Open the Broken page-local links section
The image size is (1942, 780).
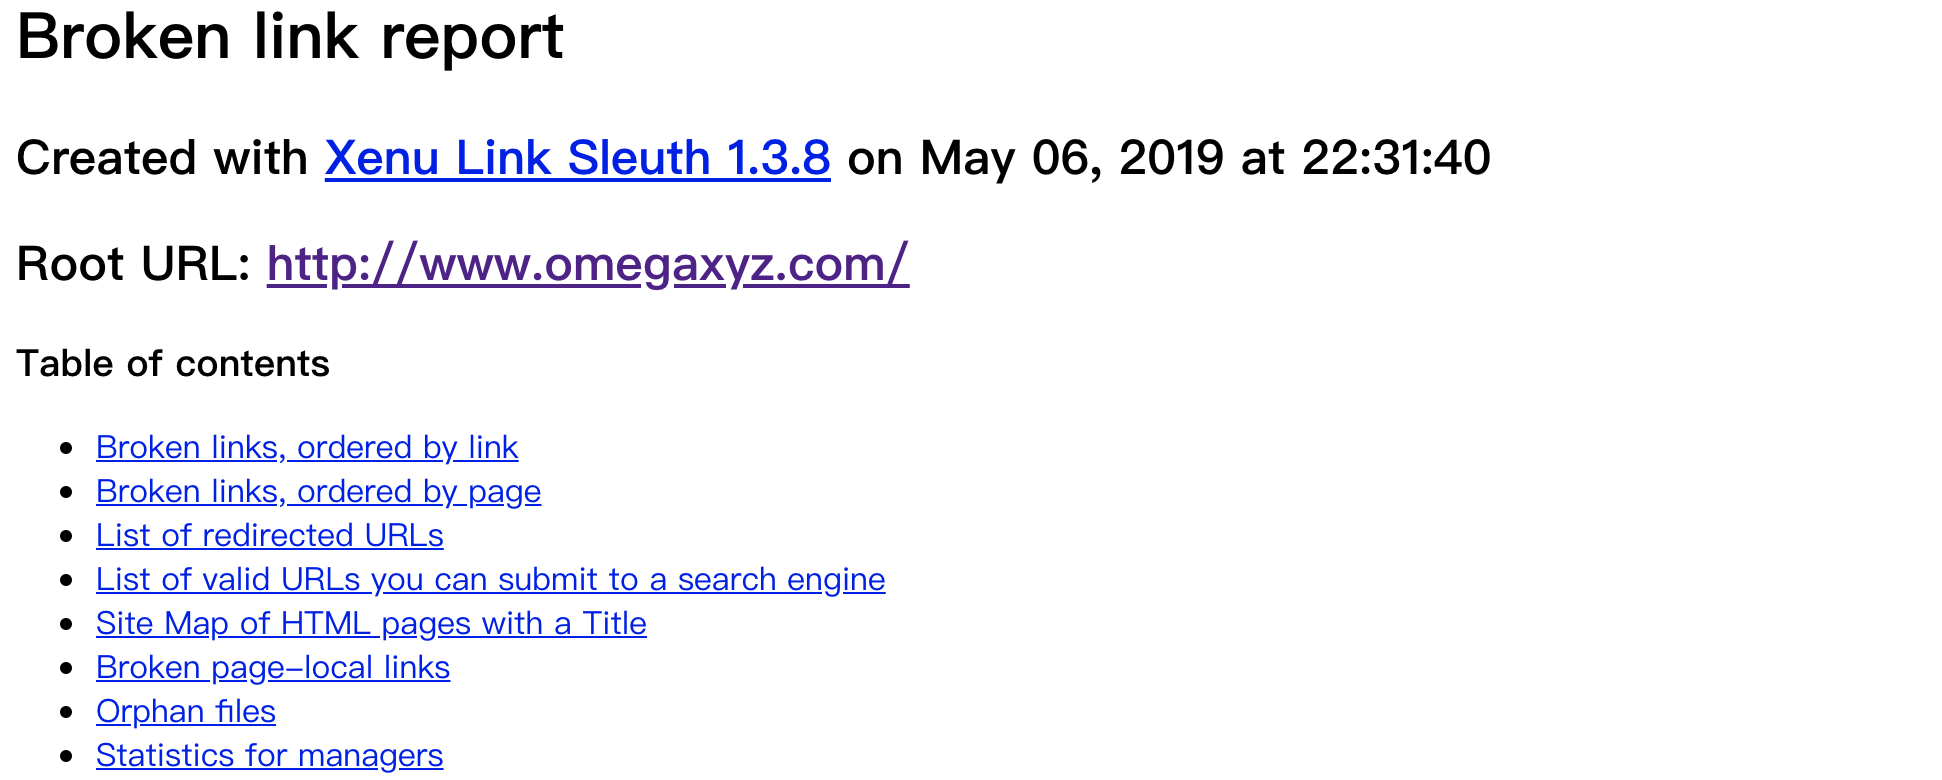click(x=273, y=667)
